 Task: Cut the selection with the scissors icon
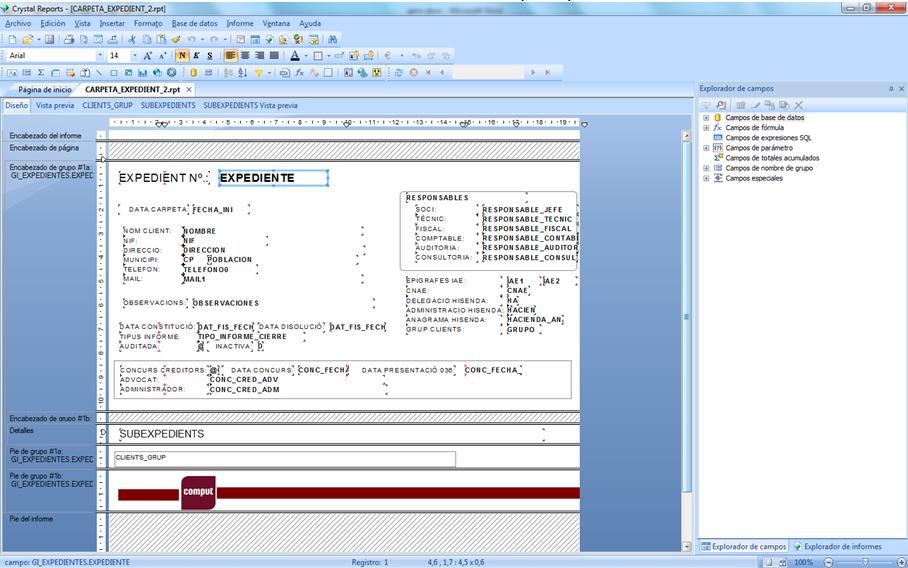[x=132, y=39]
